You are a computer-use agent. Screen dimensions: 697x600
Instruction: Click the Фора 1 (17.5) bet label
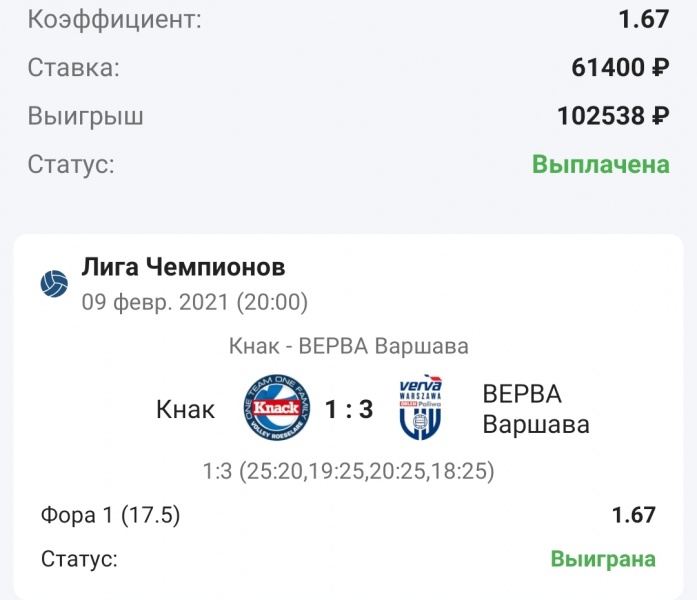click(110, 516)
